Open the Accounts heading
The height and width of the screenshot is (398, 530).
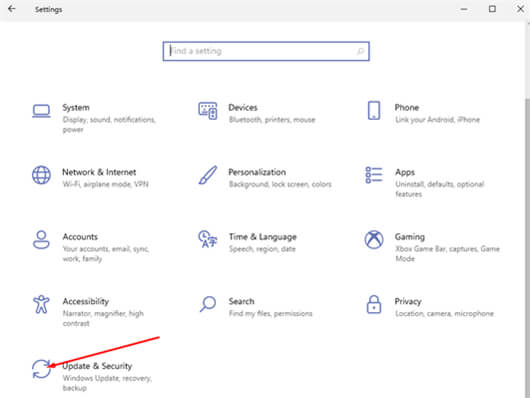pos(80,237)
